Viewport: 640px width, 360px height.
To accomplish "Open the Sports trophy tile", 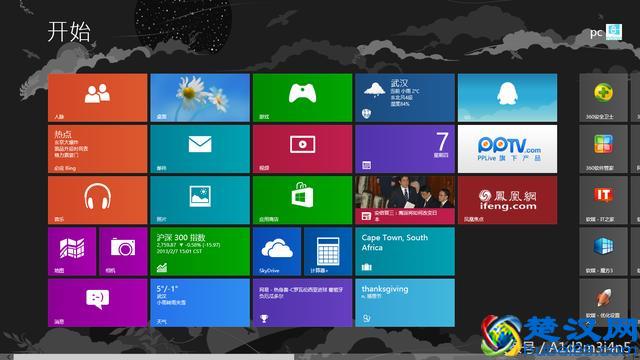I will coord(302,303).
